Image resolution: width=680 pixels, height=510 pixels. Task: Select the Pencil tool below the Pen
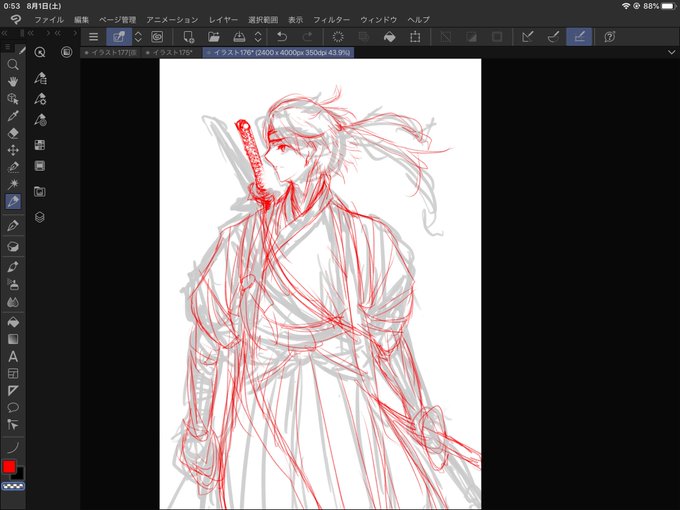13,226
